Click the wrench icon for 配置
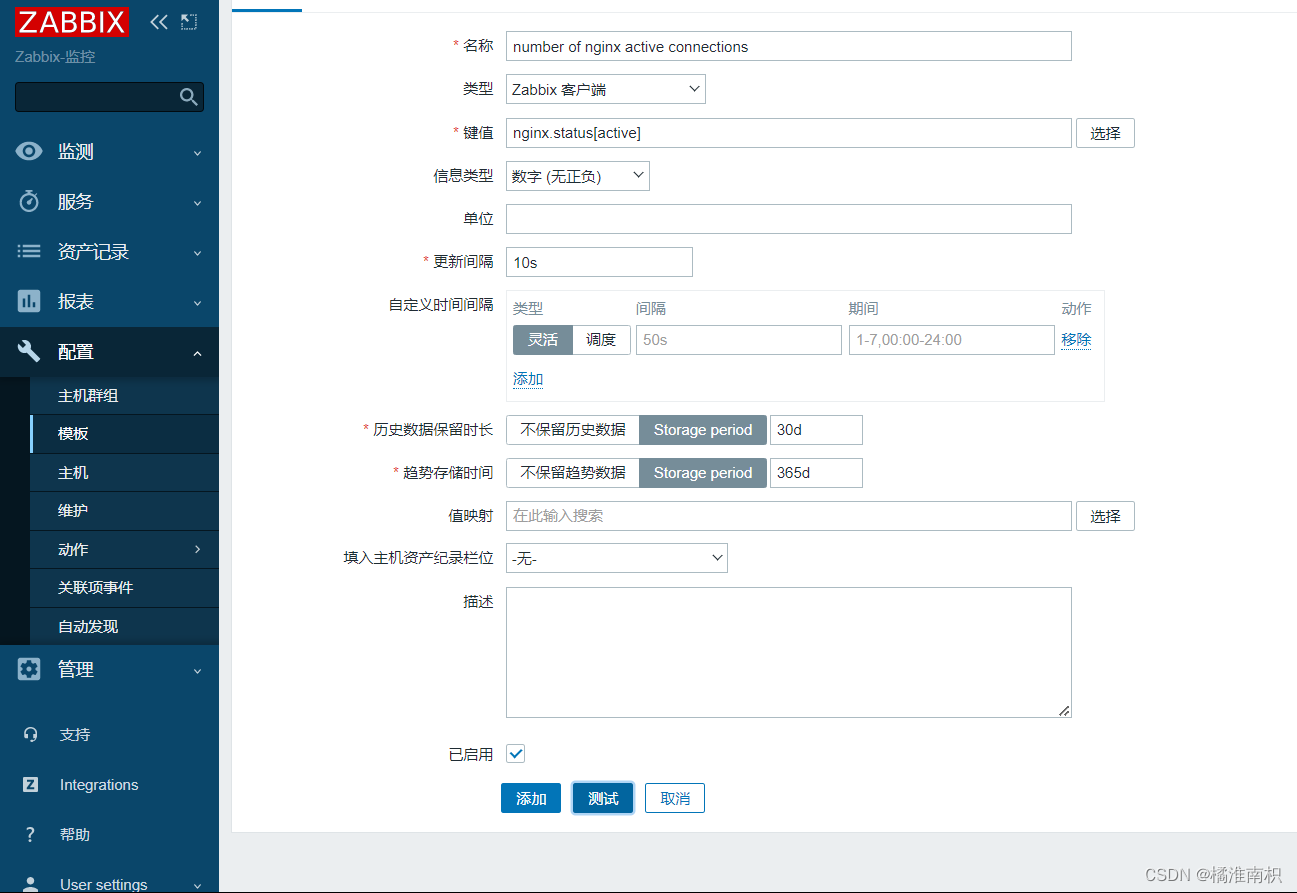The height and width of the screenshot is (893, 1297). pos(30,351)
